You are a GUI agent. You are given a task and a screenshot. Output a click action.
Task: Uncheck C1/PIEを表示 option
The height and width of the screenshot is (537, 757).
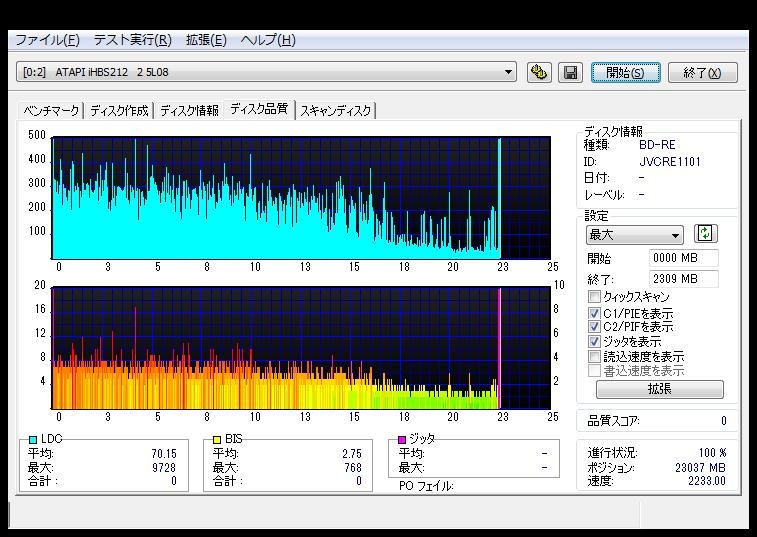point(595,313)
